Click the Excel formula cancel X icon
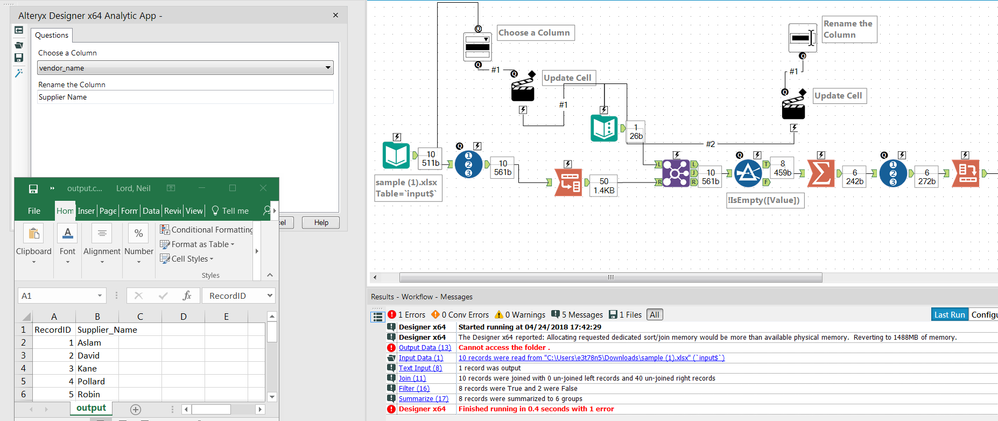Viewport: 998px width, 421px height. tap(139, 296)
